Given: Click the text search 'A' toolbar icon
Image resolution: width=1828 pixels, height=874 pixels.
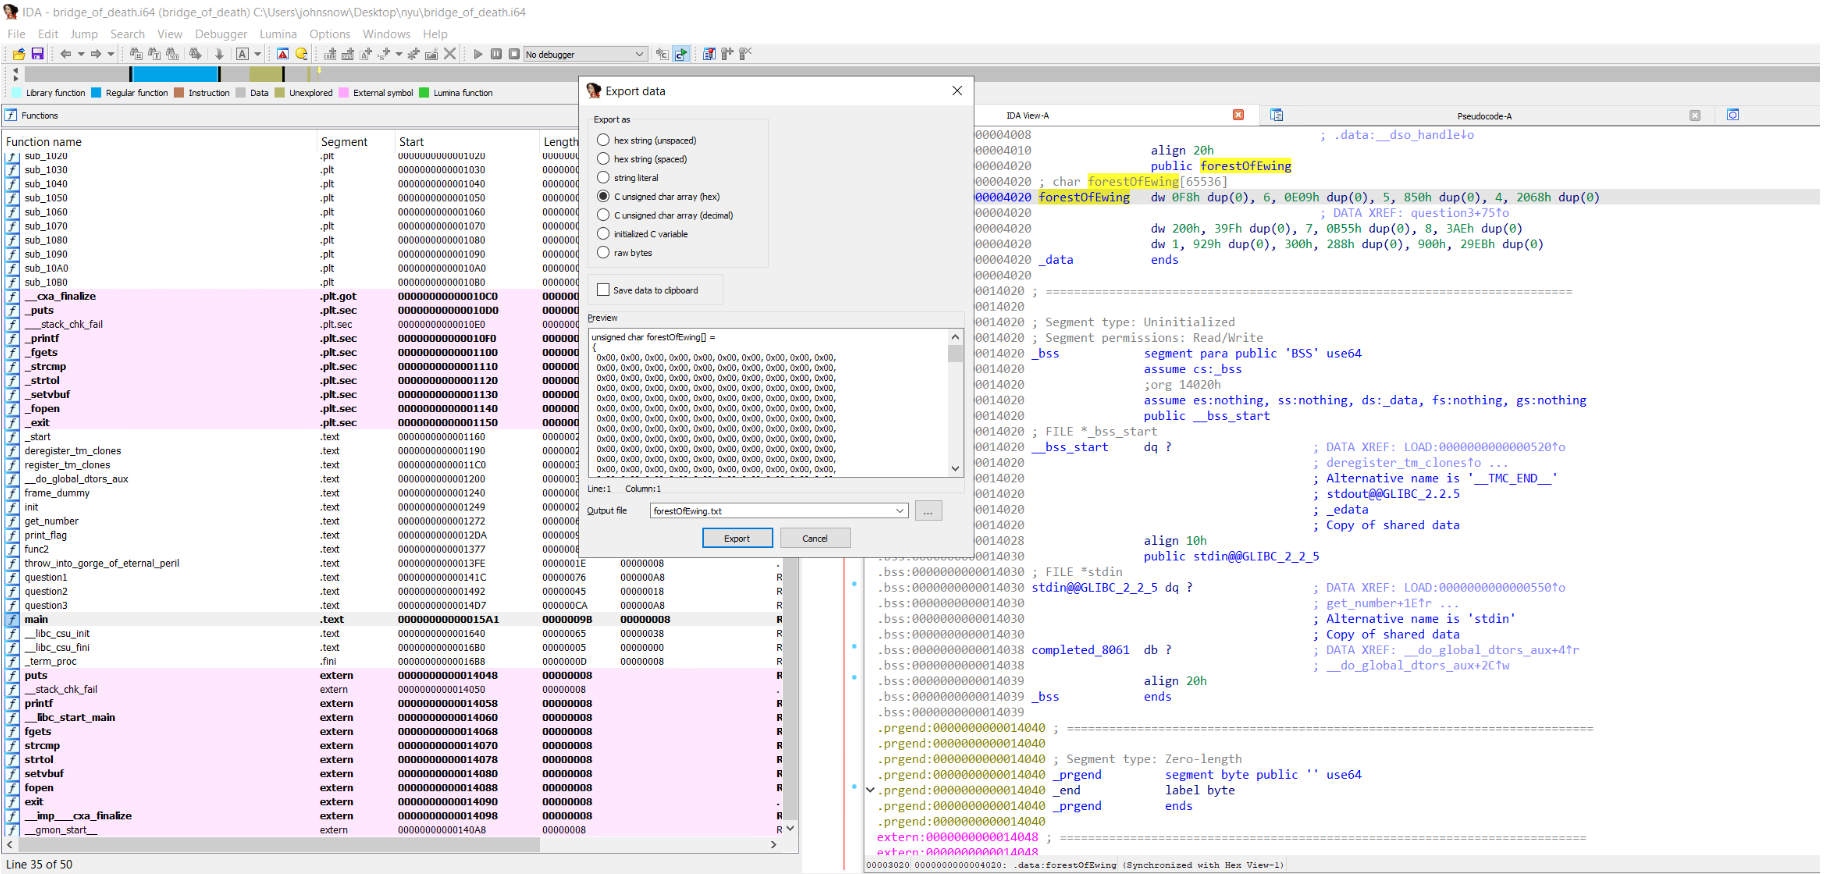Looking at the screenshot, I should pos(242,54).
